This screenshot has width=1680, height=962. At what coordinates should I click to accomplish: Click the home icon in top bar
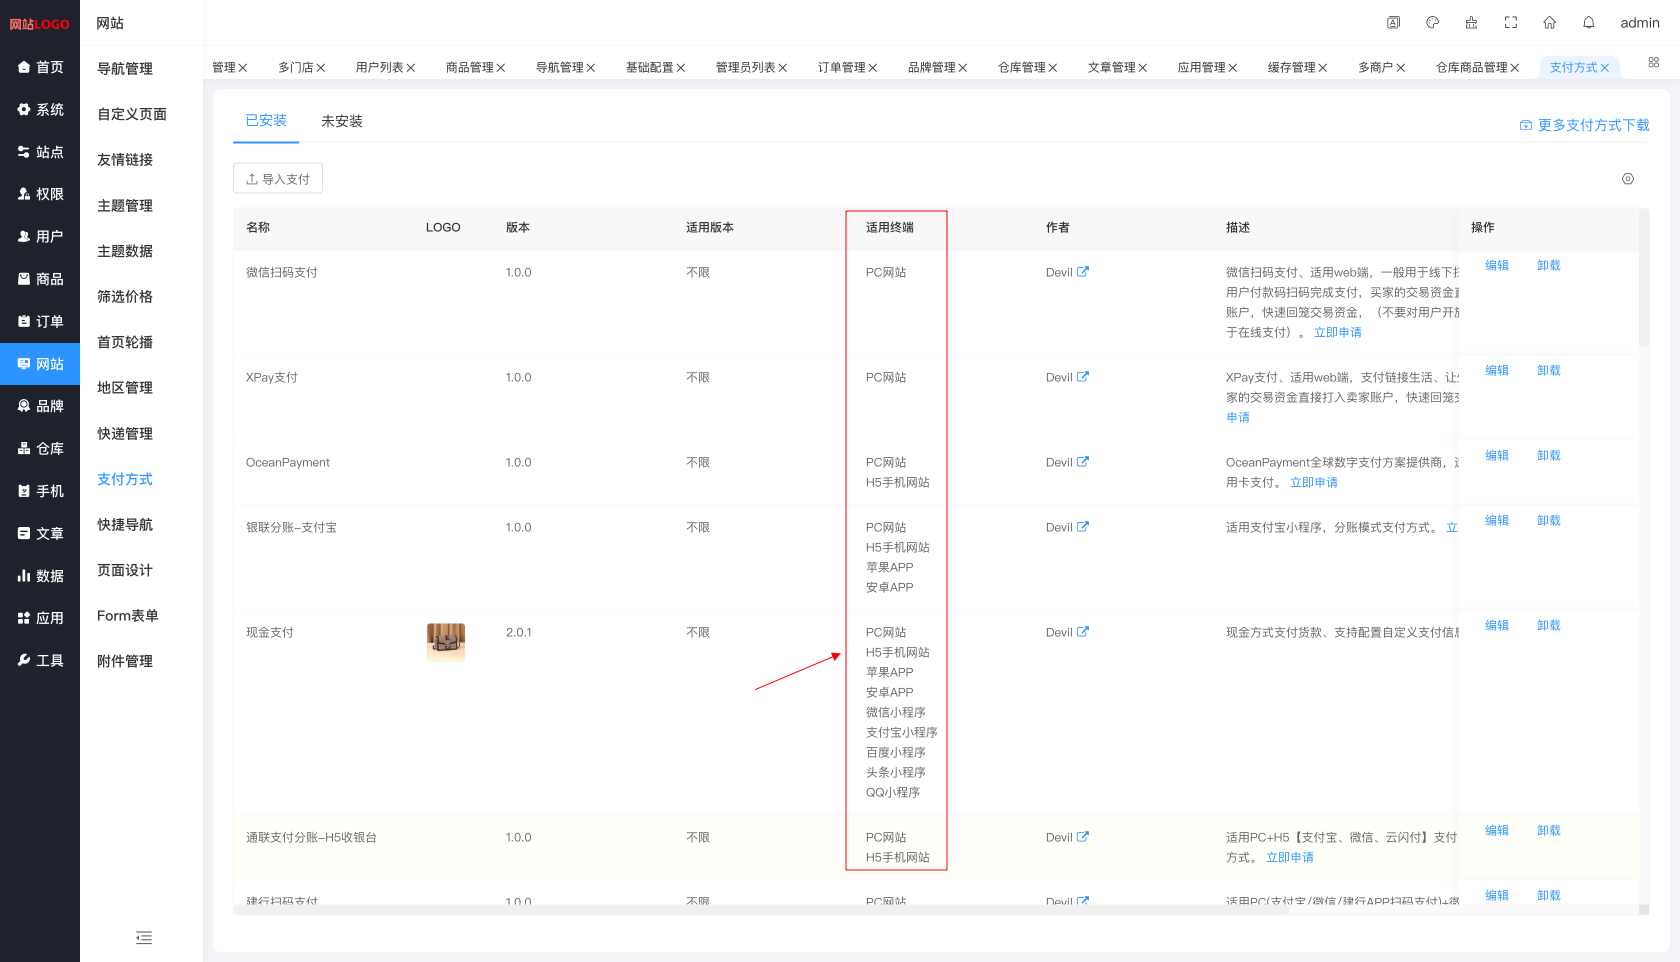[x=1549, y=23]
